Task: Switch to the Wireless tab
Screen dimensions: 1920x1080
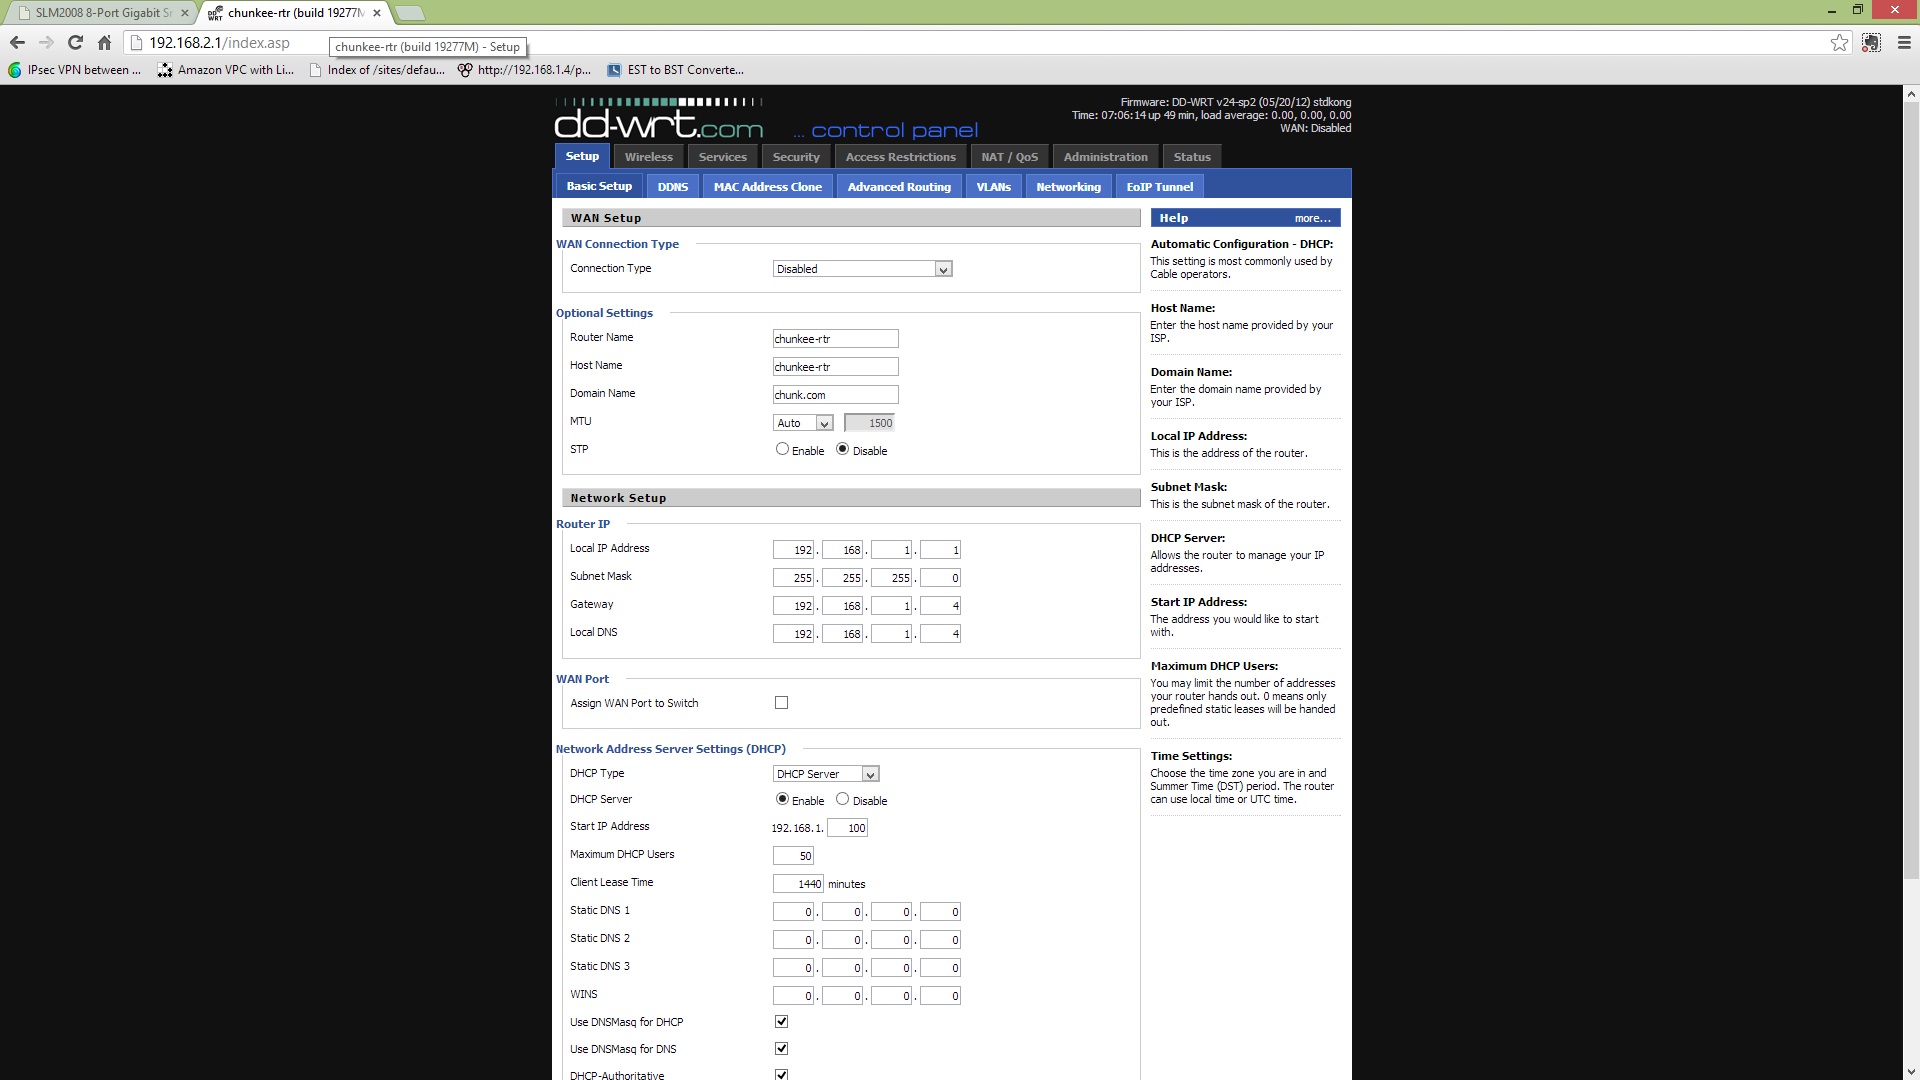Action: click(648, 157)
